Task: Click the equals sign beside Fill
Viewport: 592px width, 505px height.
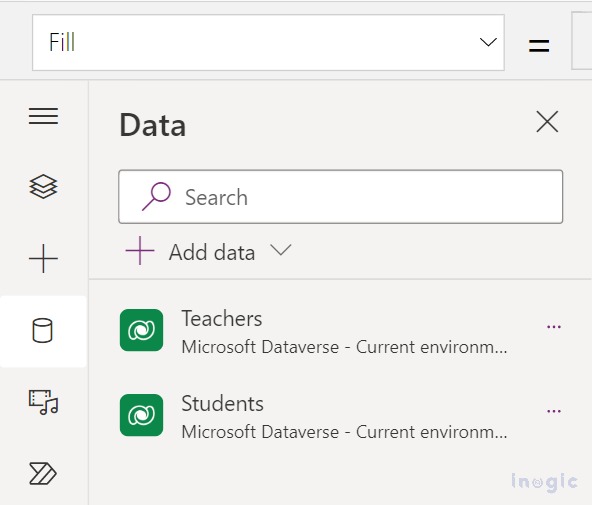Action: [539, 46]
